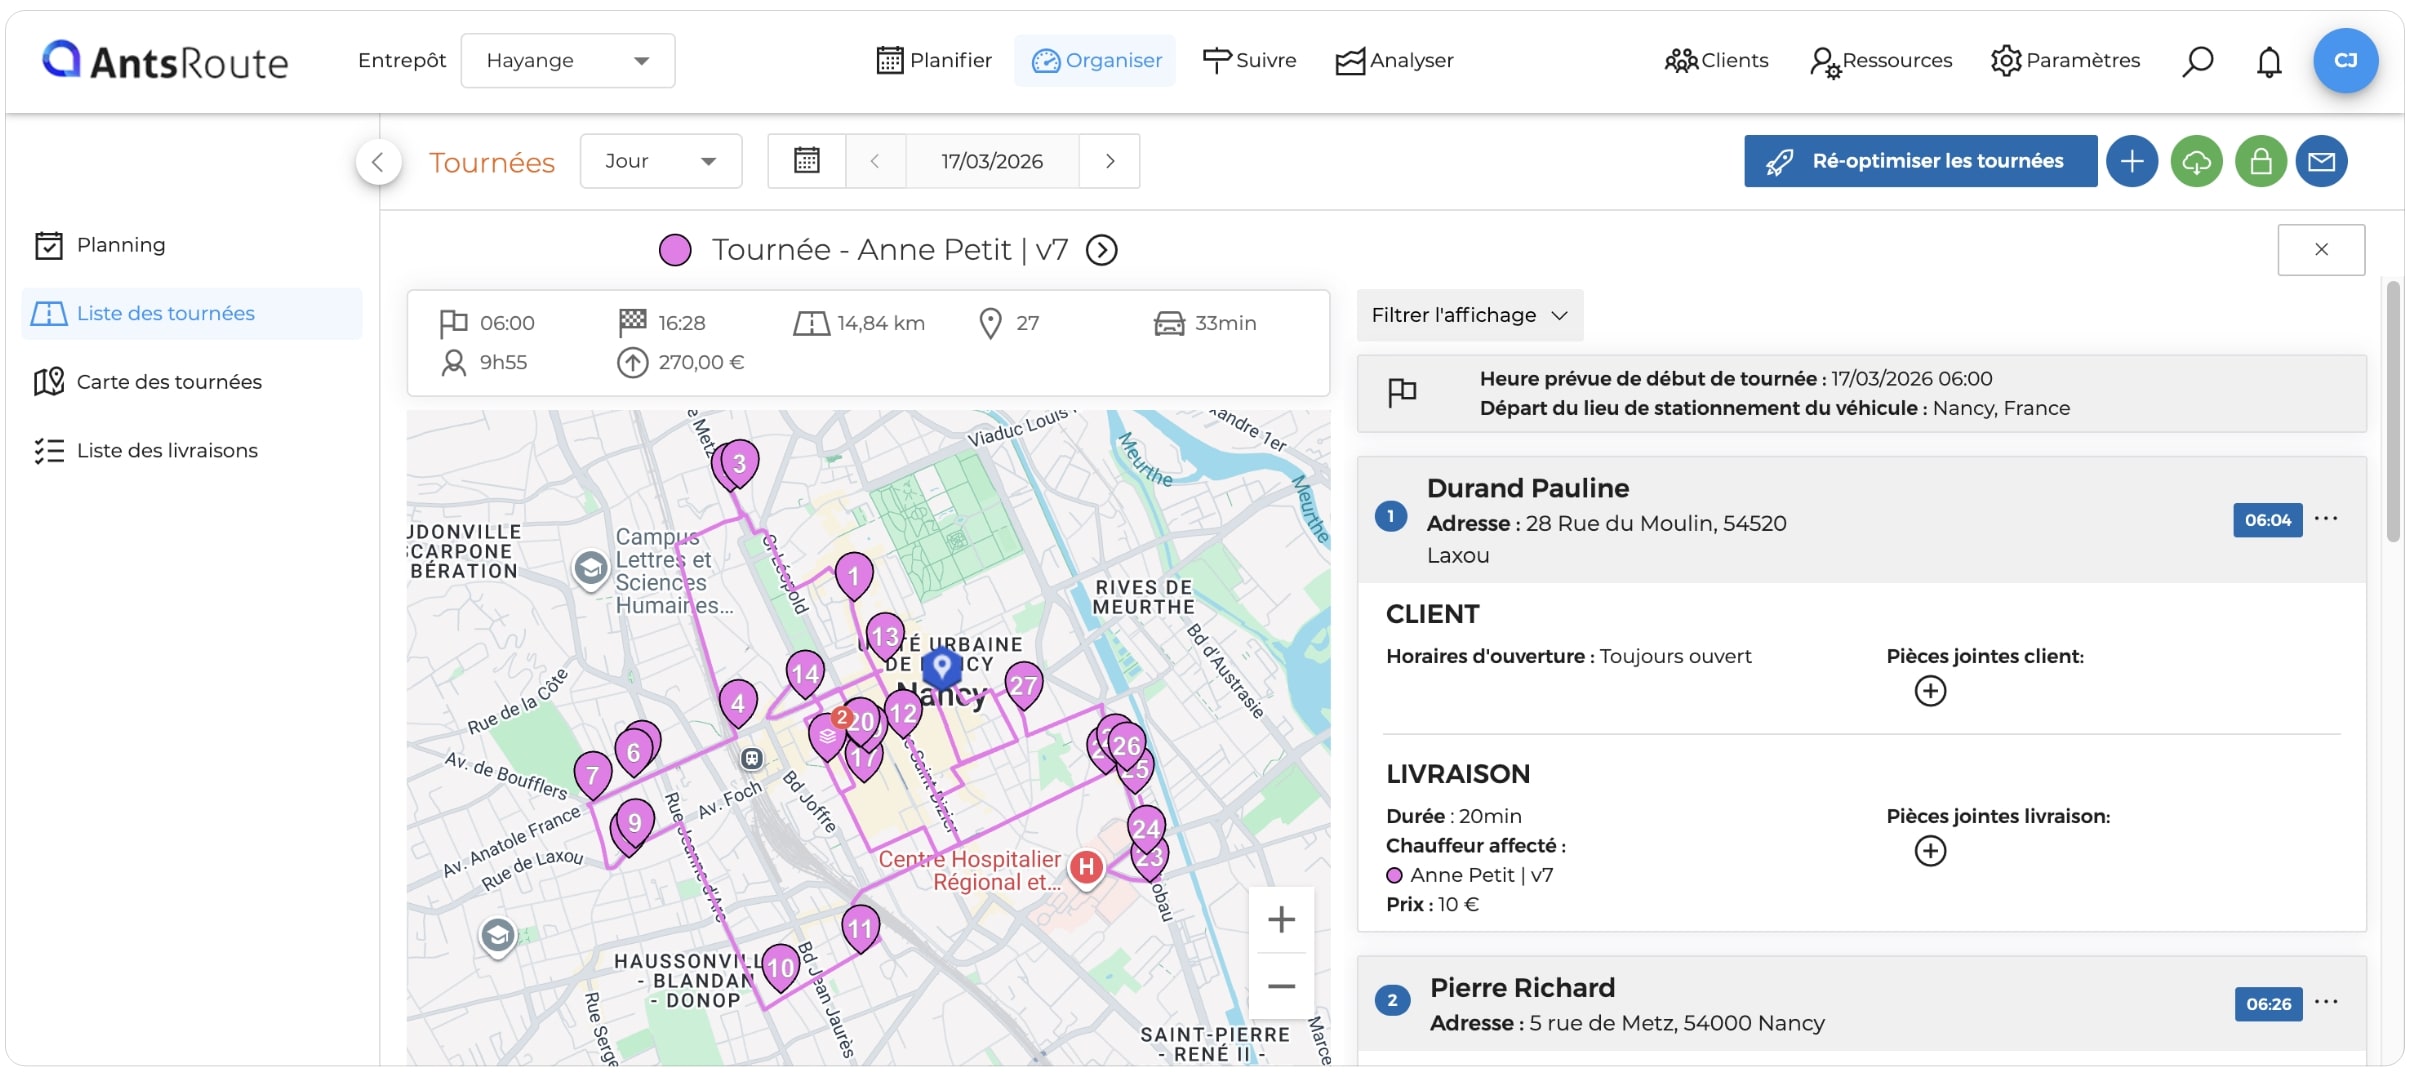Click map marker 12

point(903,714)
